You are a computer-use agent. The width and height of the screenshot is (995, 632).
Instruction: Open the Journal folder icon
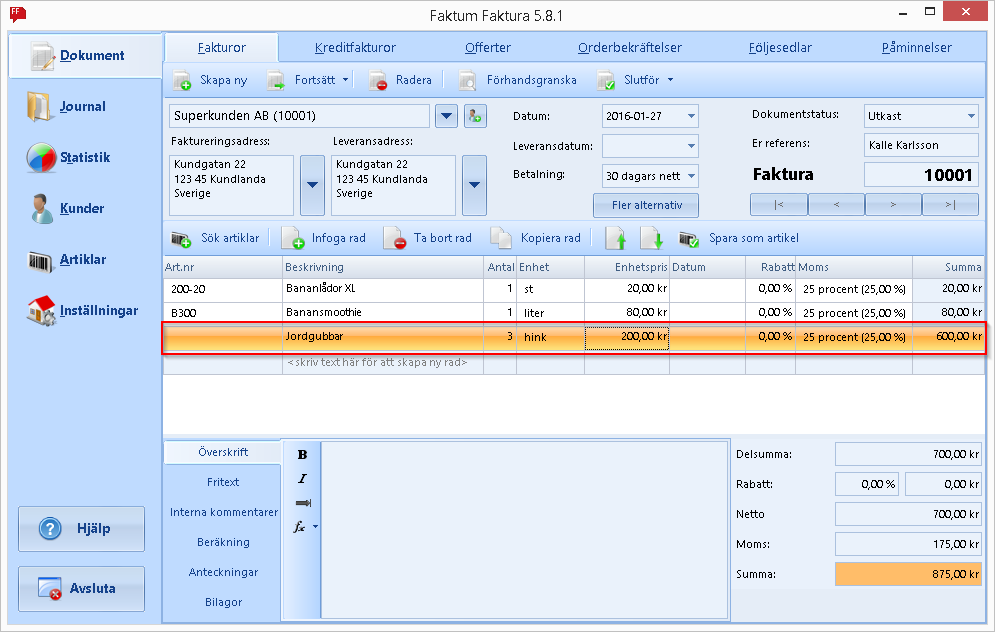(39, 107)
